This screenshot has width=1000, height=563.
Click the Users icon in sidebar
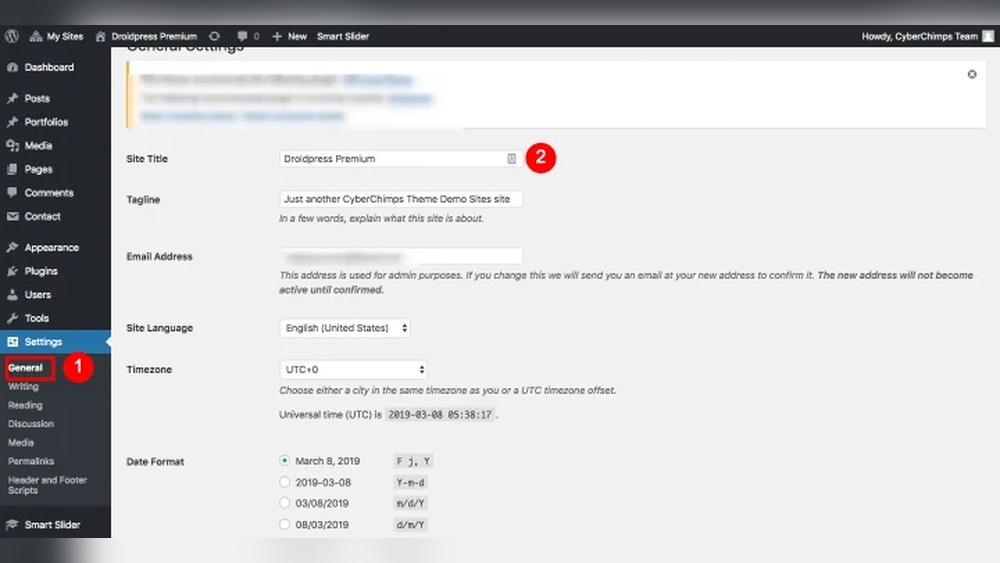tap(12, 295)
